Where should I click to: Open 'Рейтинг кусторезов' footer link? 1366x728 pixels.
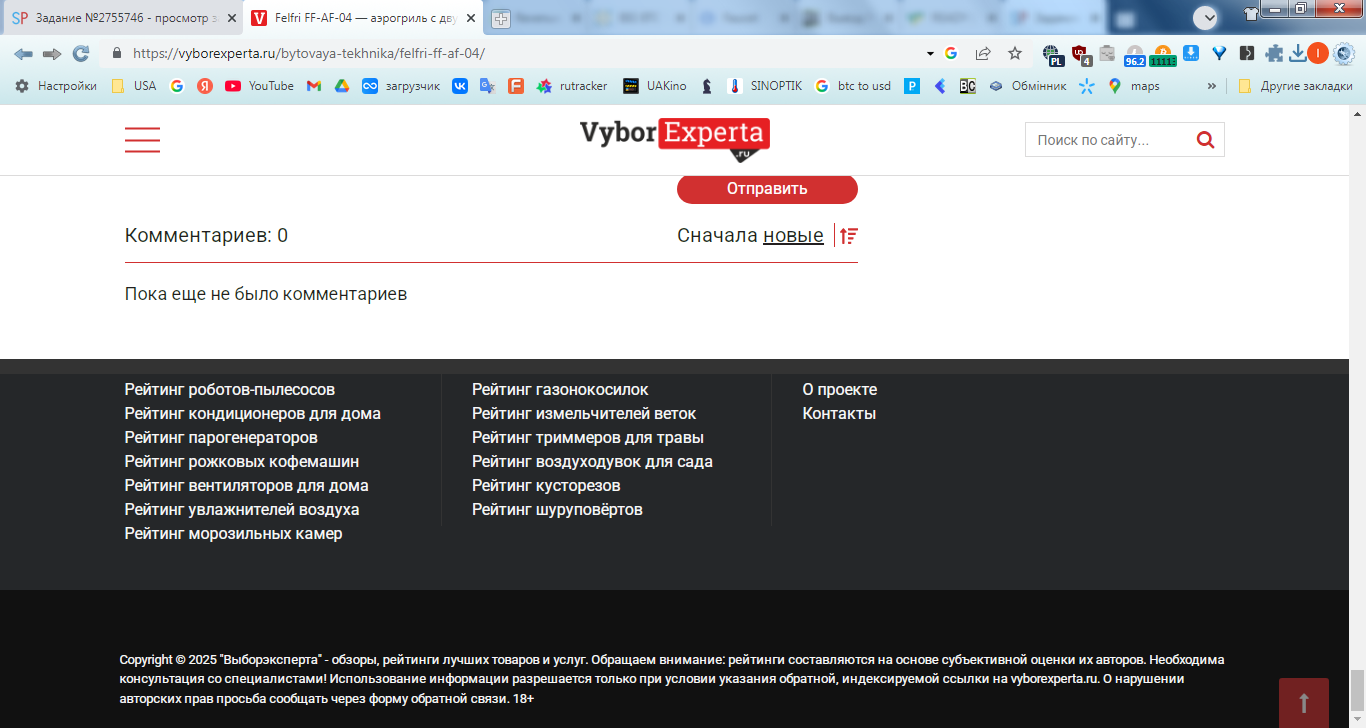[x=546, y=486]
